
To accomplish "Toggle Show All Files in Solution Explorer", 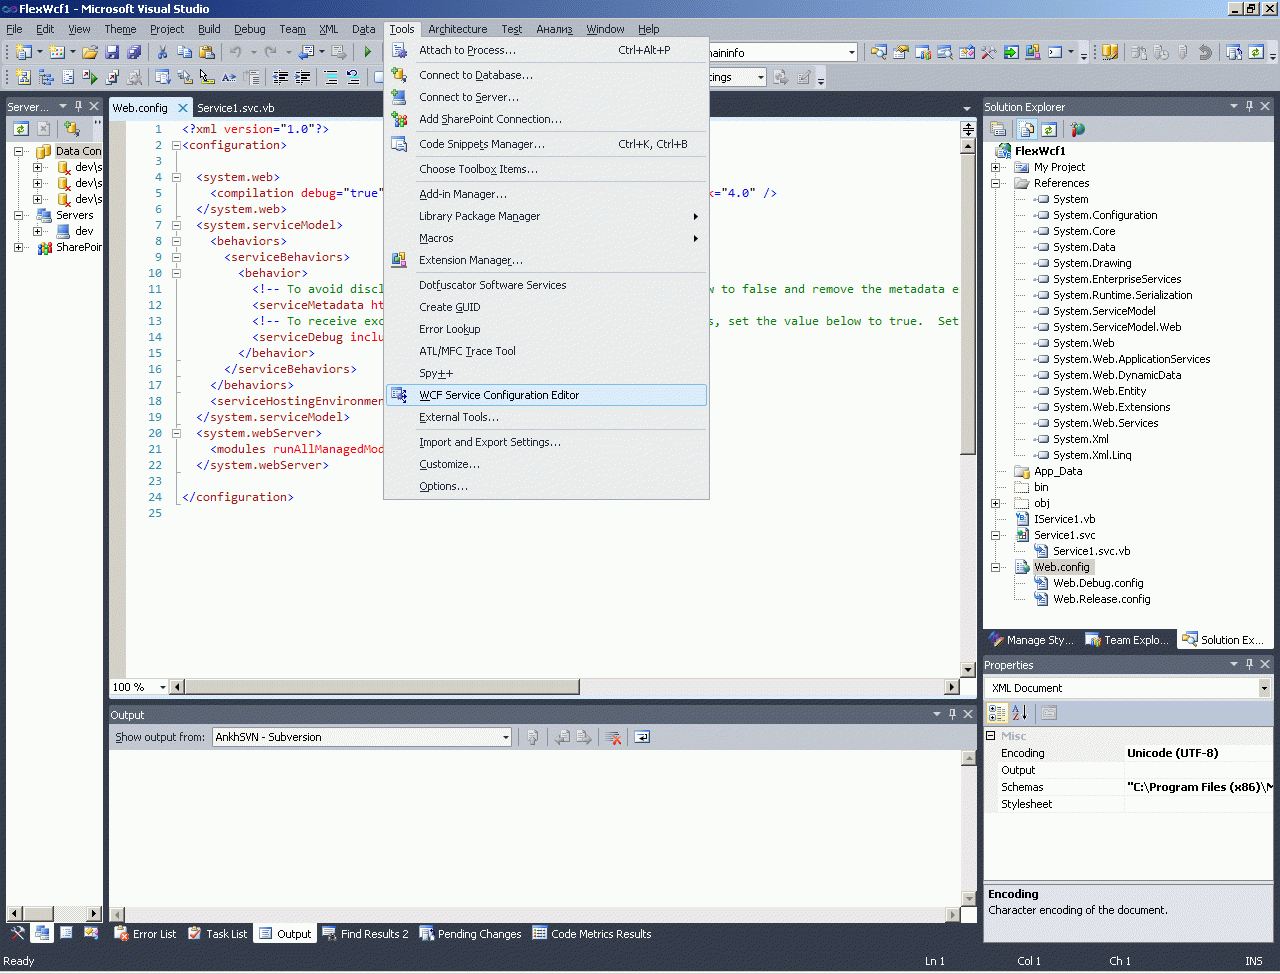I will pyautogui.click(x=1026, y=129).
